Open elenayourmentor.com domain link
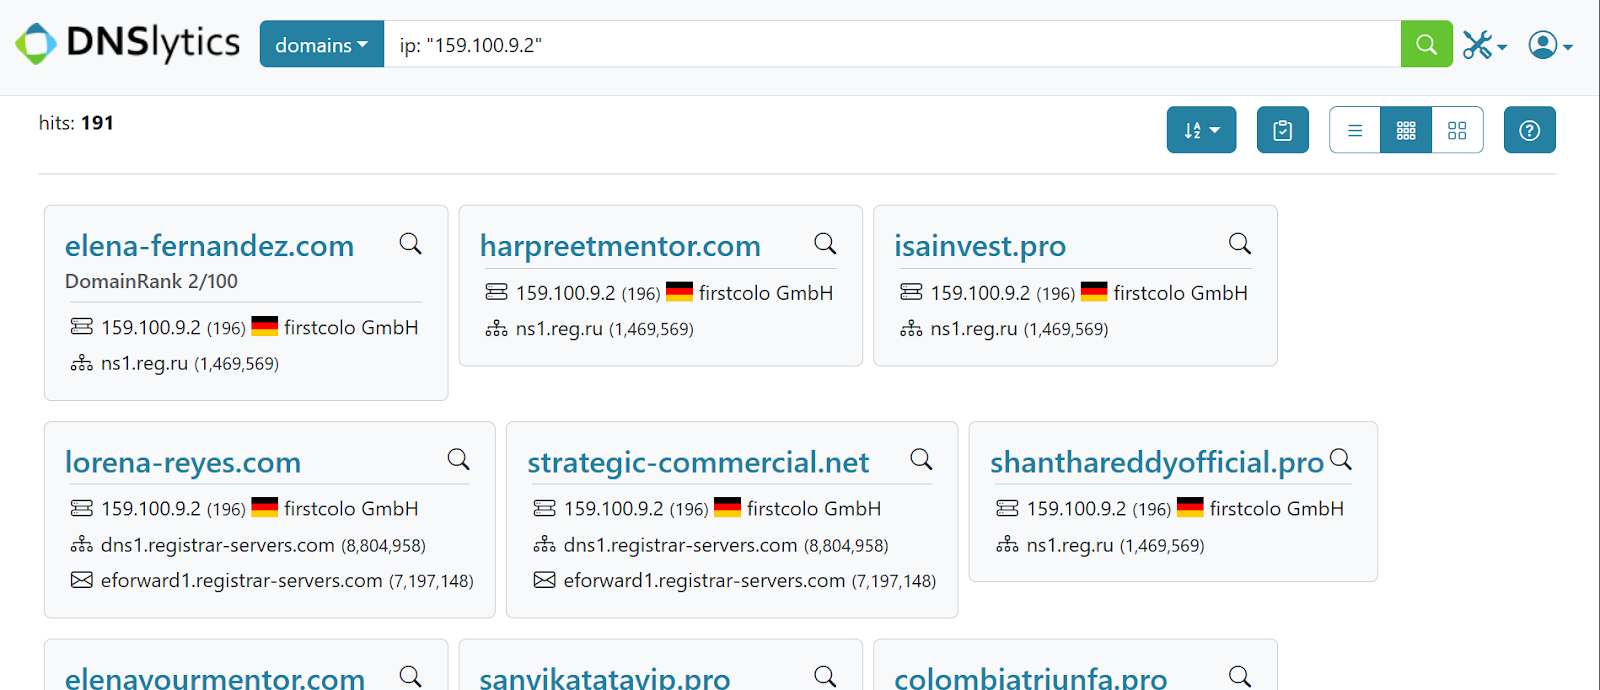The width and height of the screenshot is (1600, 690). pyautogui.click(x=215, y=678)
